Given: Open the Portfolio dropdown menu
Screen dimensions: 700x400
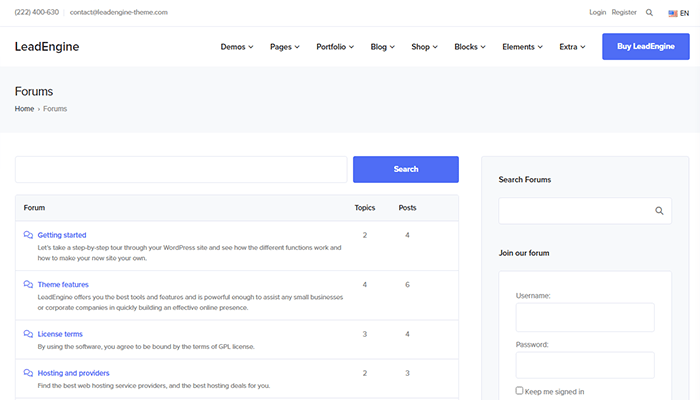Looking at the screenshot, I should coord(335,47).
